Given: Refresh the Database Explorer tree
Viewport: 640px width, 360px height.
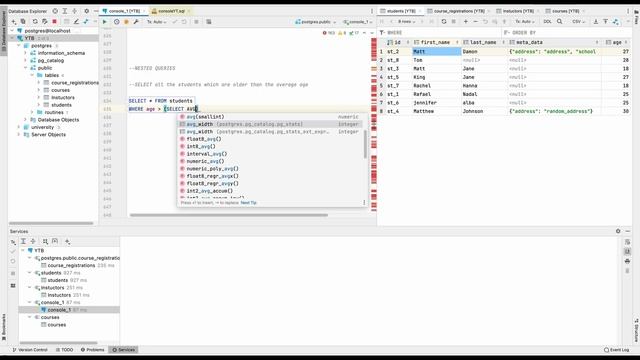Looking at the screenshot, I should (x=35, y=22).
